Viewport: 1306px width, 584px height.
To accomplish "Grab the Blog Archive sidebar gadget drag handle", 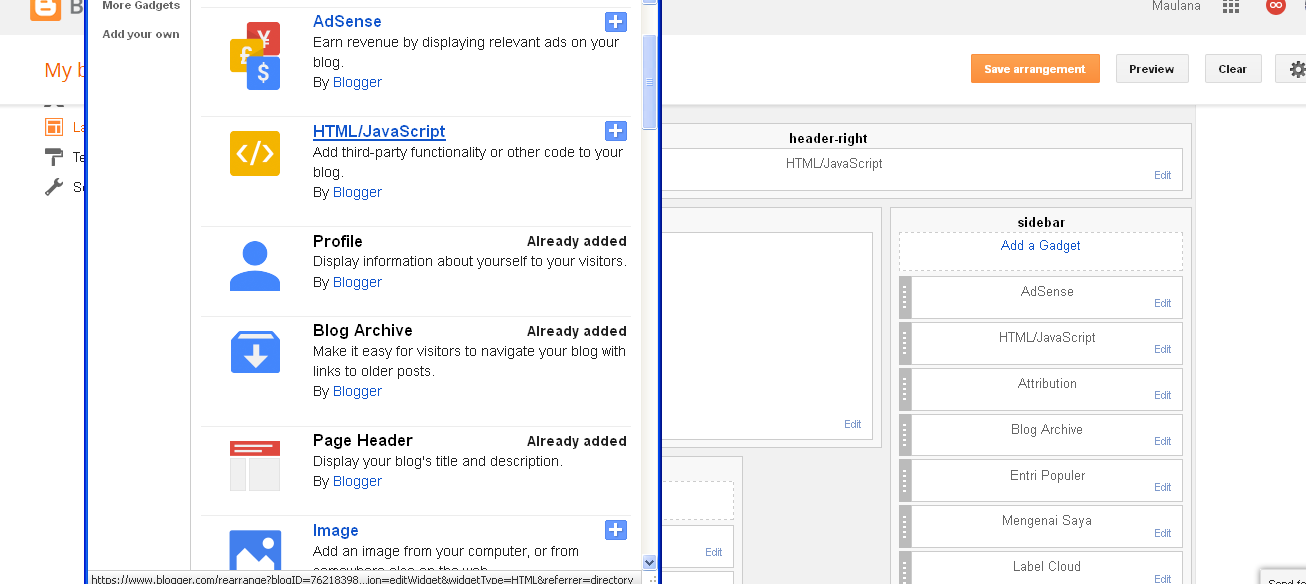I will [905, 435].
